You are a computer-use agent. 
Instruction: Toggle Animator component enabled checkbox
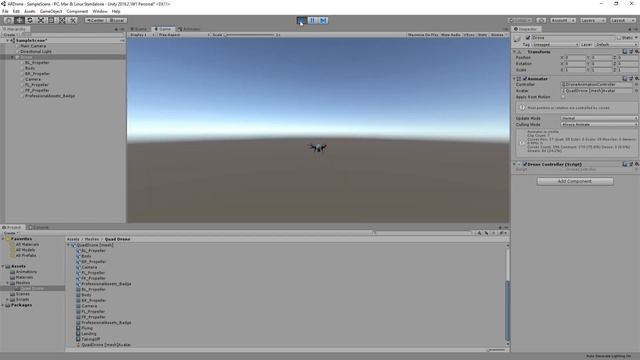tap(525, 78)
